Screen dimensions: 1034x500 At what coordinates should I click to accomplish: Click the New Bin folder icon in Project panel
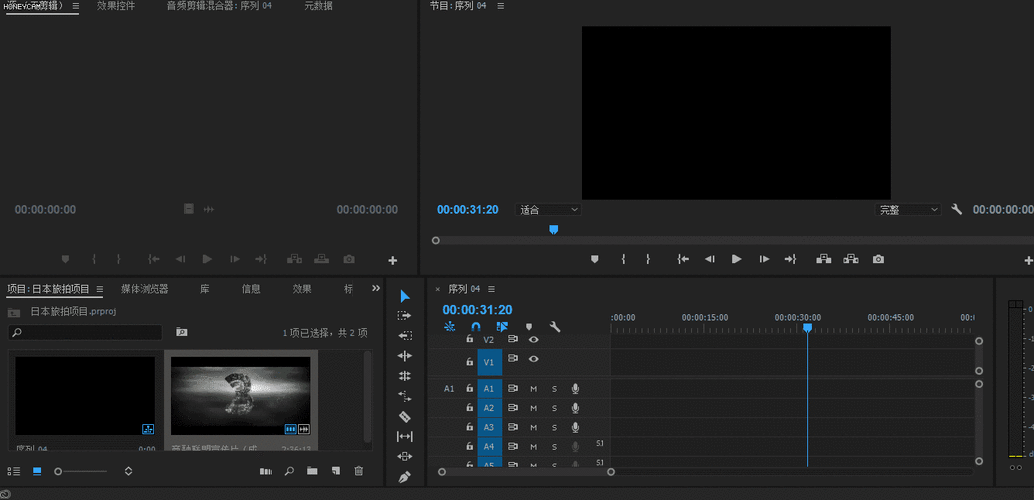pyautogui.click(x=312, y=471)
